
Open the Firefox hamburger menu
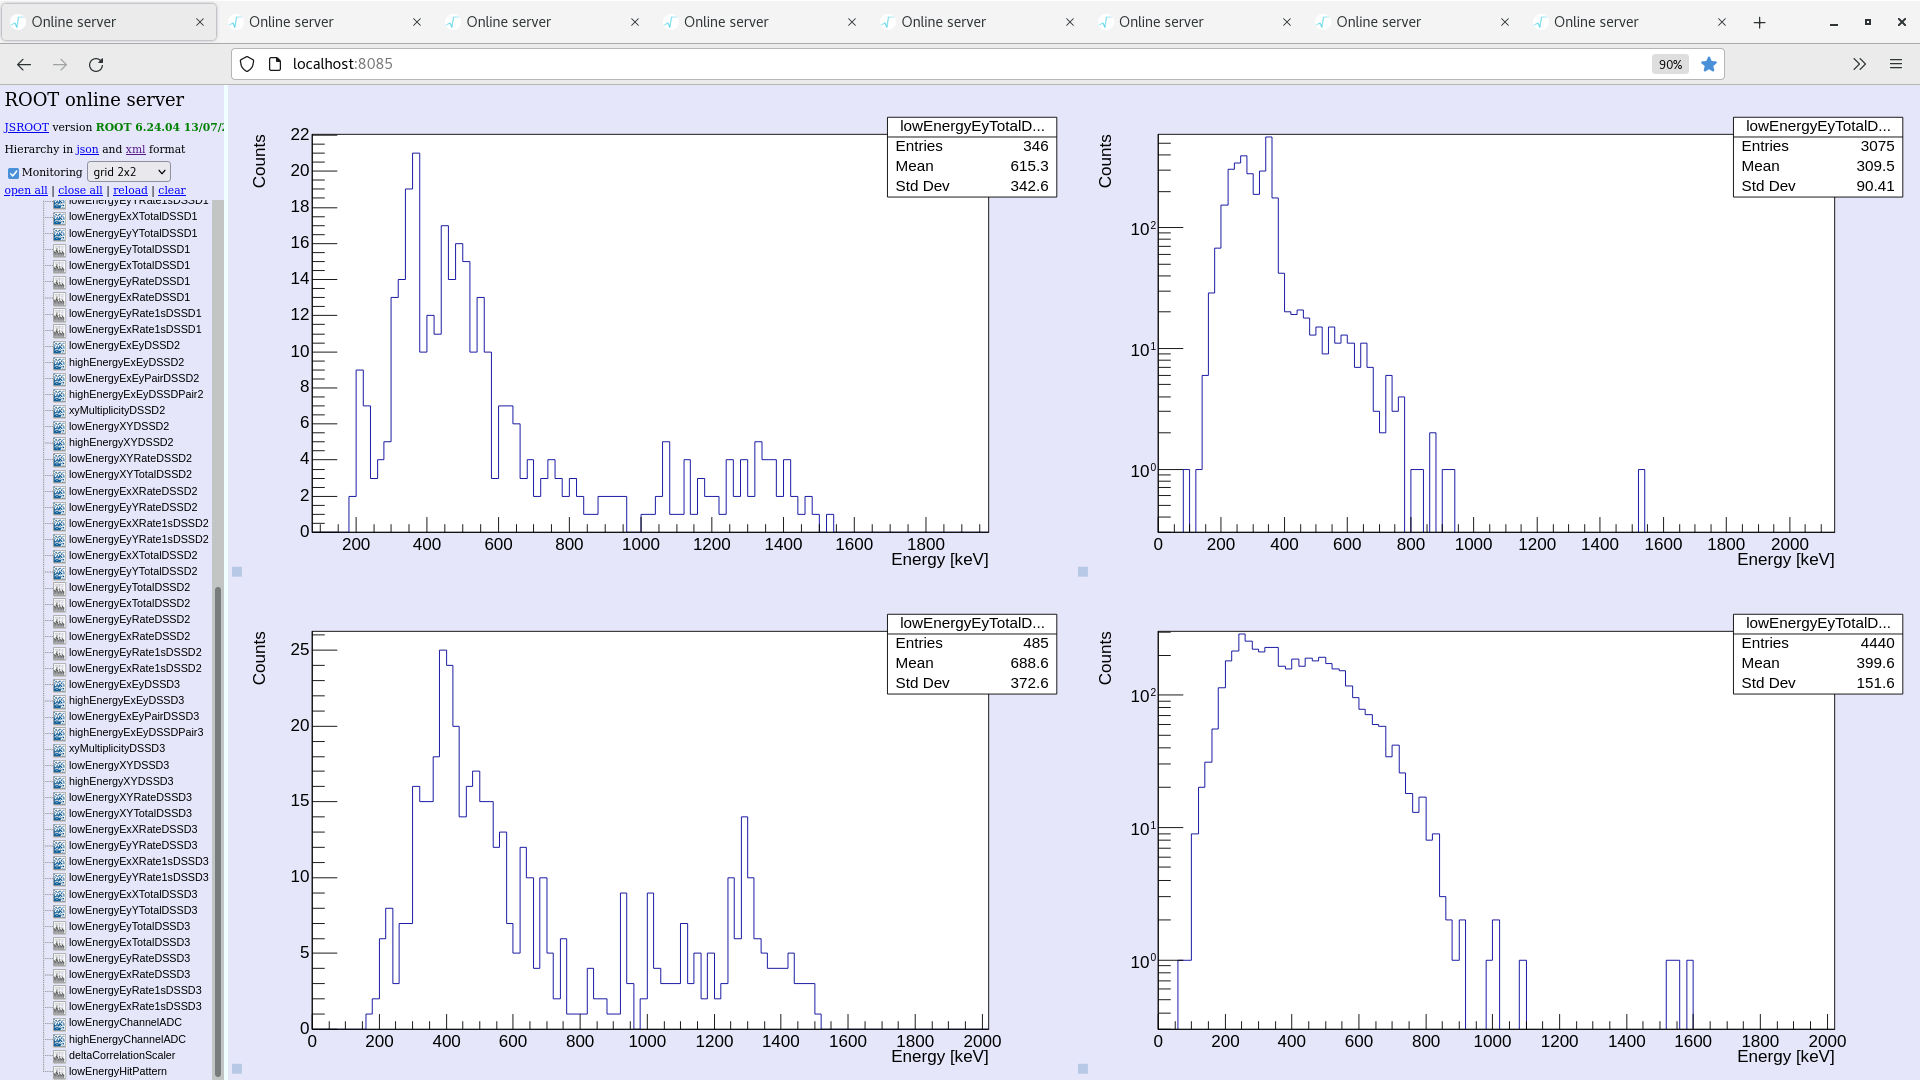click(1896, 64)
